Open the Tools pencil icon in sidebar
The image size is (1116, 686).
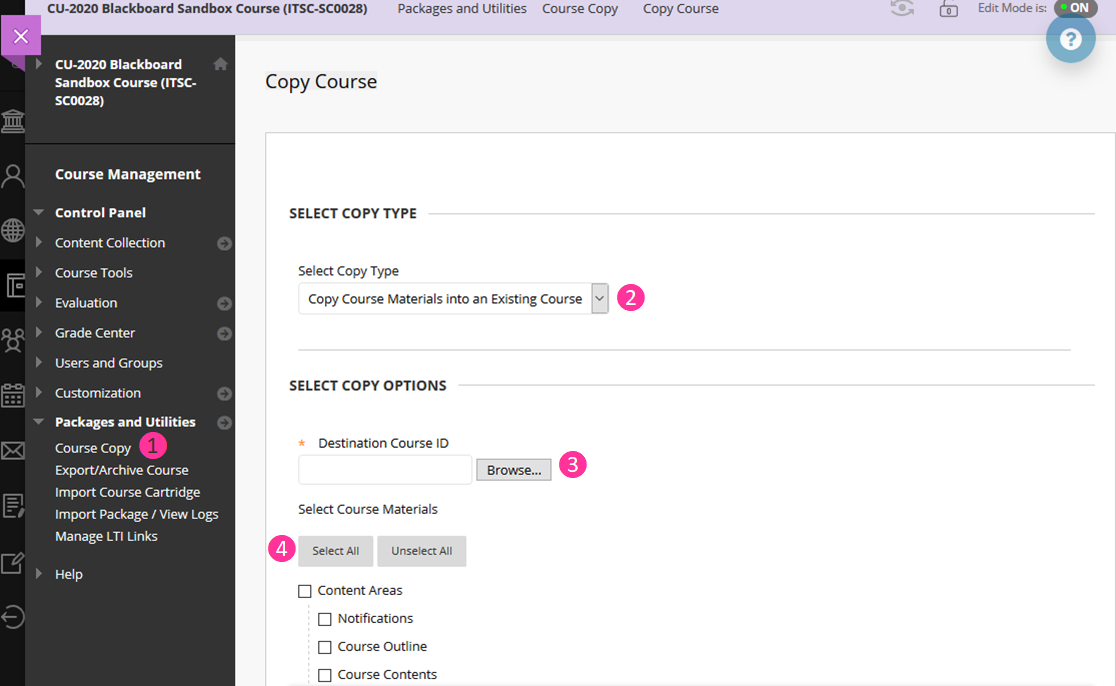pyautogui.click(x=13, y=562)
